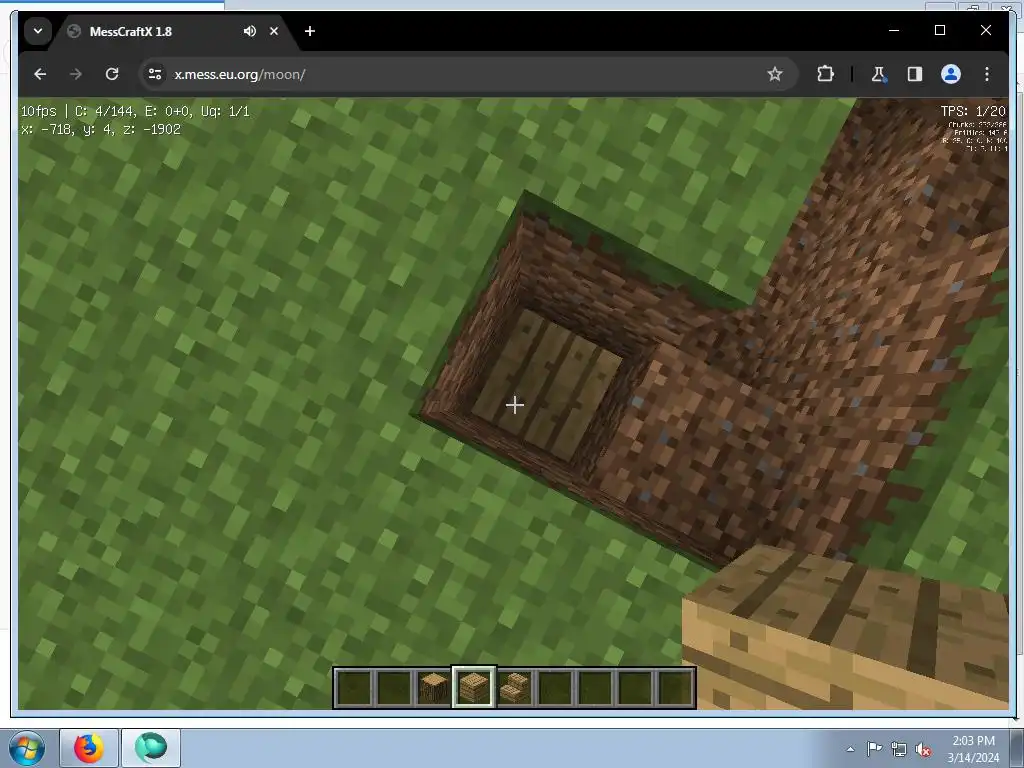Close the MessCraftX 1.8 tab
The image size is (1024, 768).
[x=274, y=31]
